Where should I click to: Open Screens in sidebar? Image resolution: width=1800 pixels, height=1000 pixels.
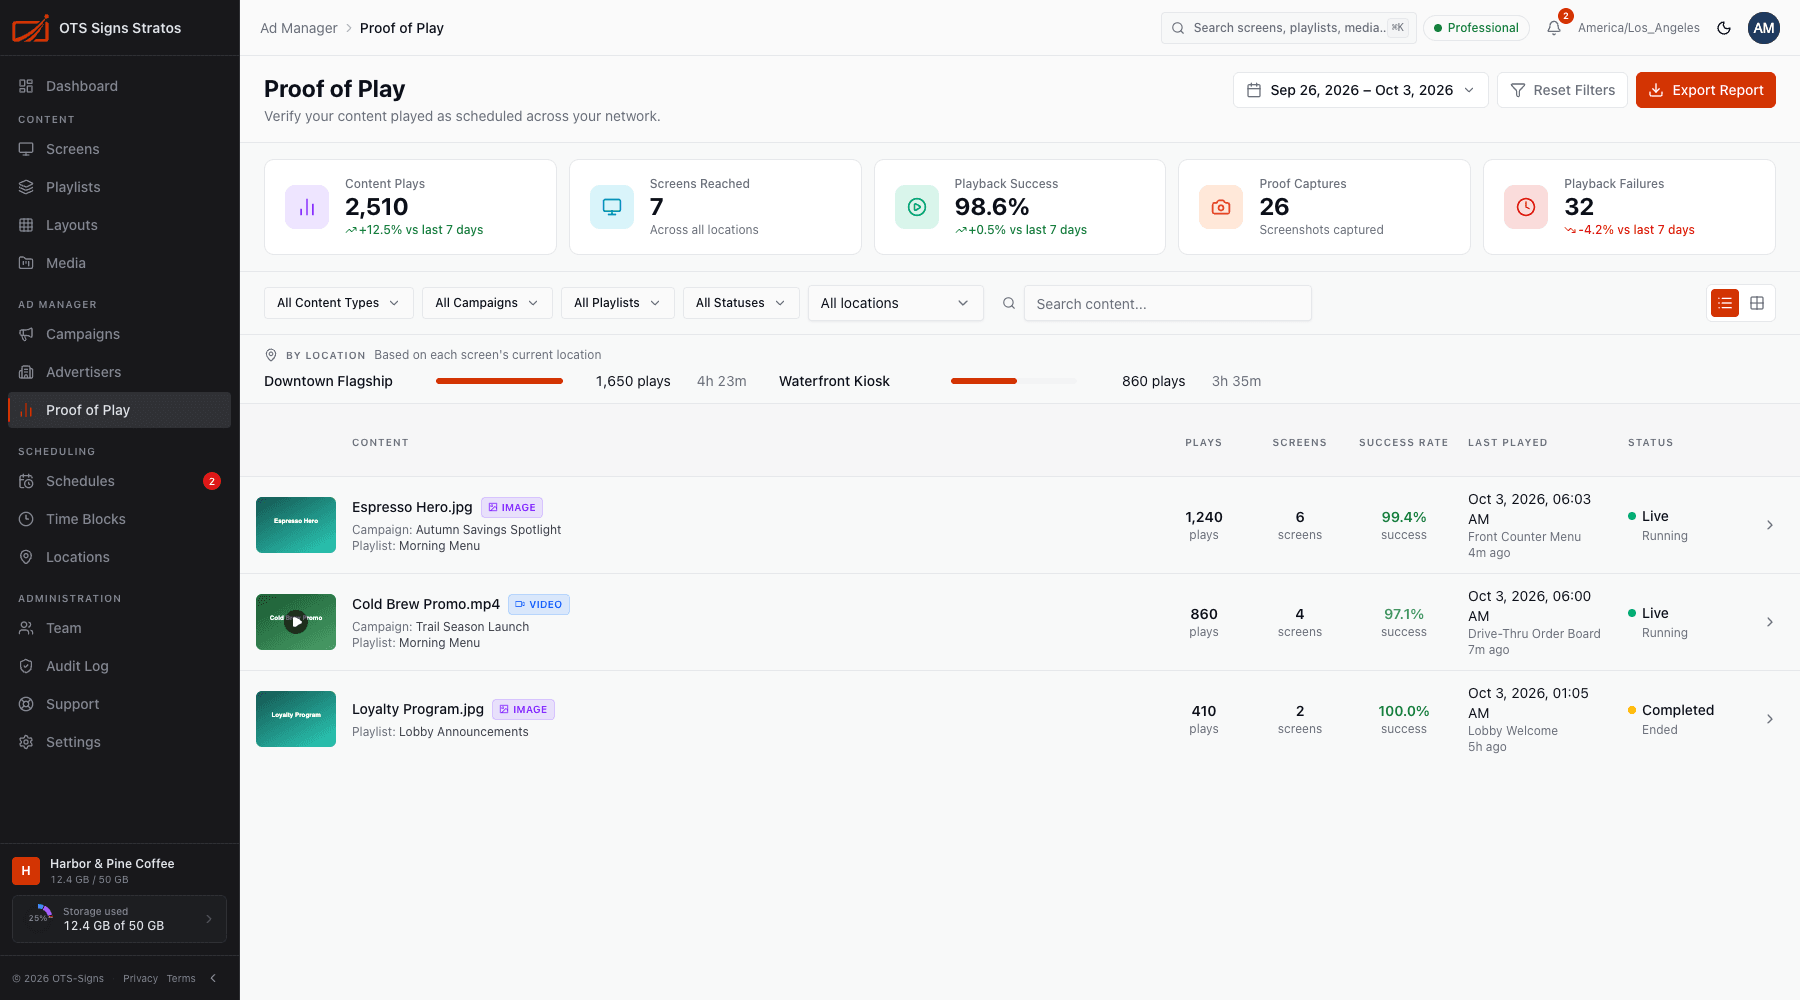click(x=120, y=149)
